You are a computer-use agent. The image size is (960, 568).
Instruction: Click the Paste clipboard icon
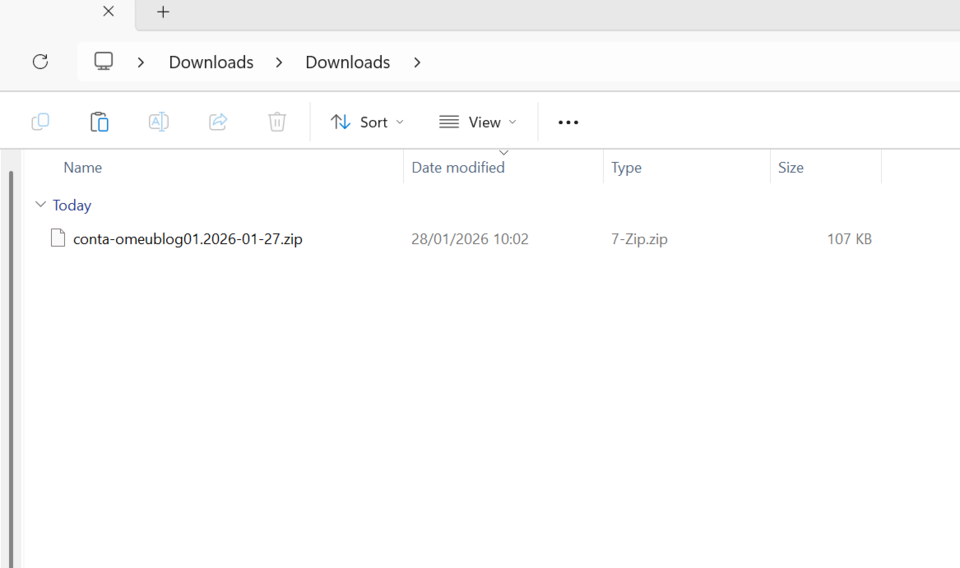[x=99, y=122]
